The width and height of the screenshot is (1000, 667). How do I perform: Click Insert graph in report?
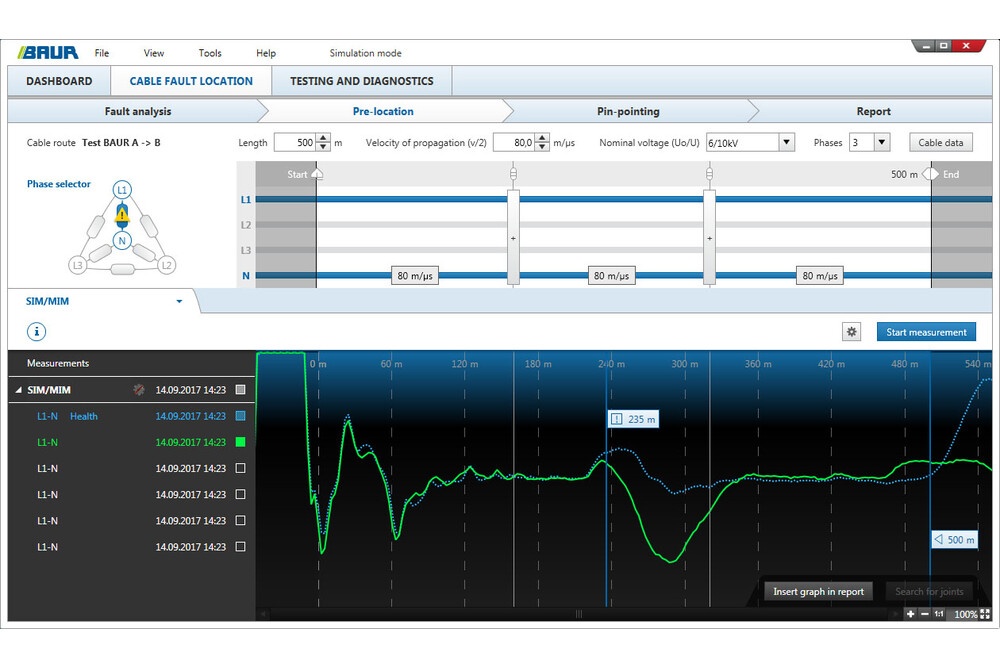(x=817, y=591)
